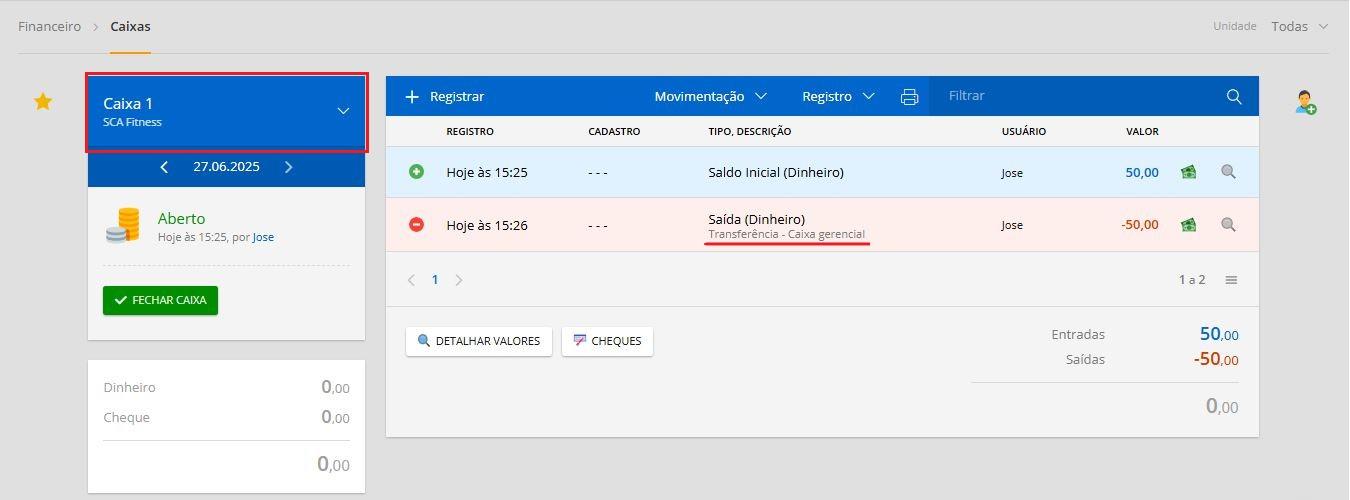Viewport: 1350px width, 500px height.
Task: Click the REGISTRO column header
Action: 470,132
